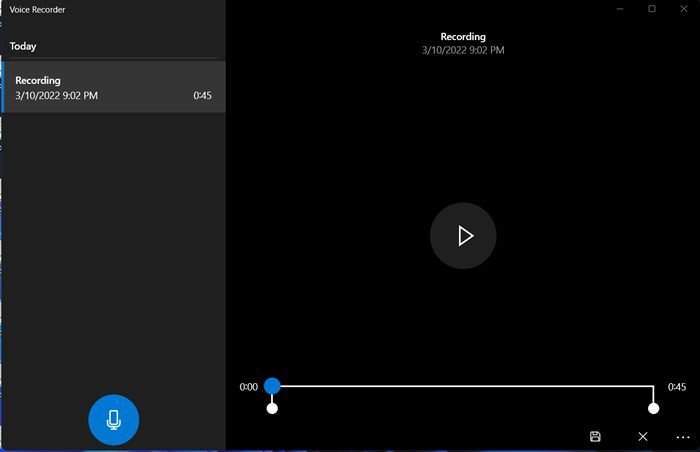Open the See more three-dots menu
The width and height of the screenshot is (700, 452).
click(683, 437)
